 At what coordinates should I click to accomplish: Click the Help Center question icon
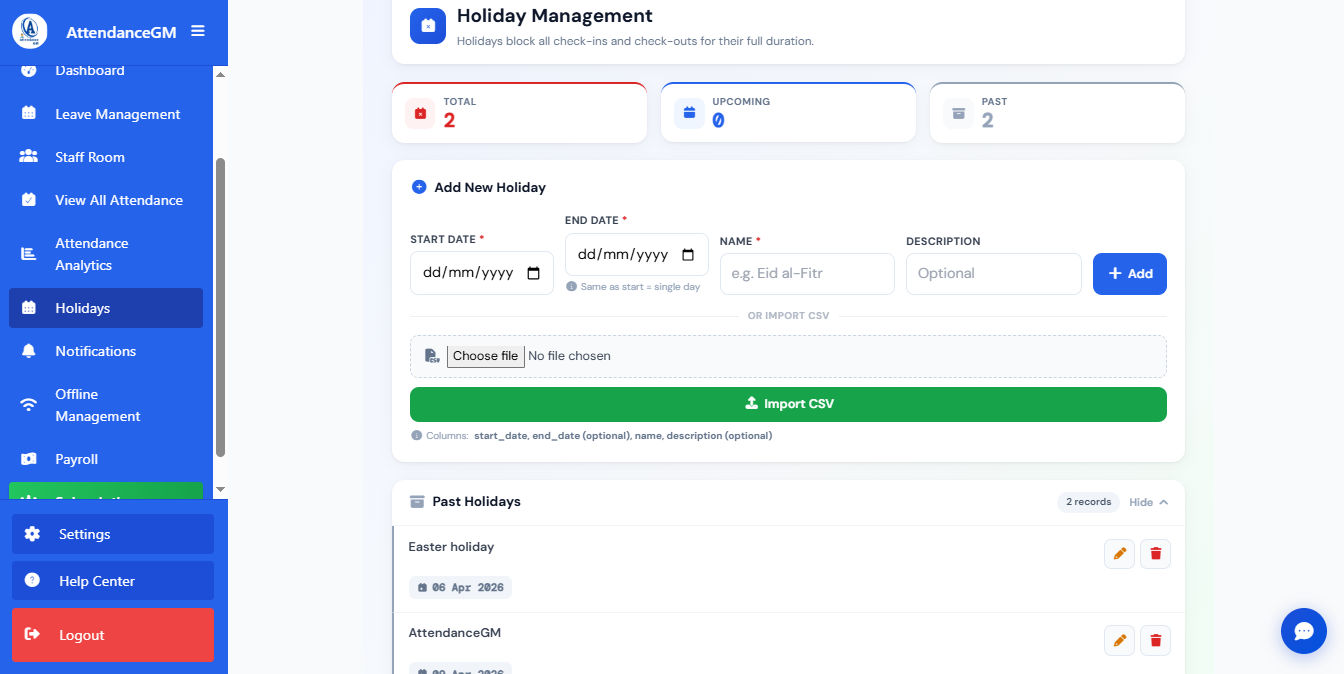[32, 580]
